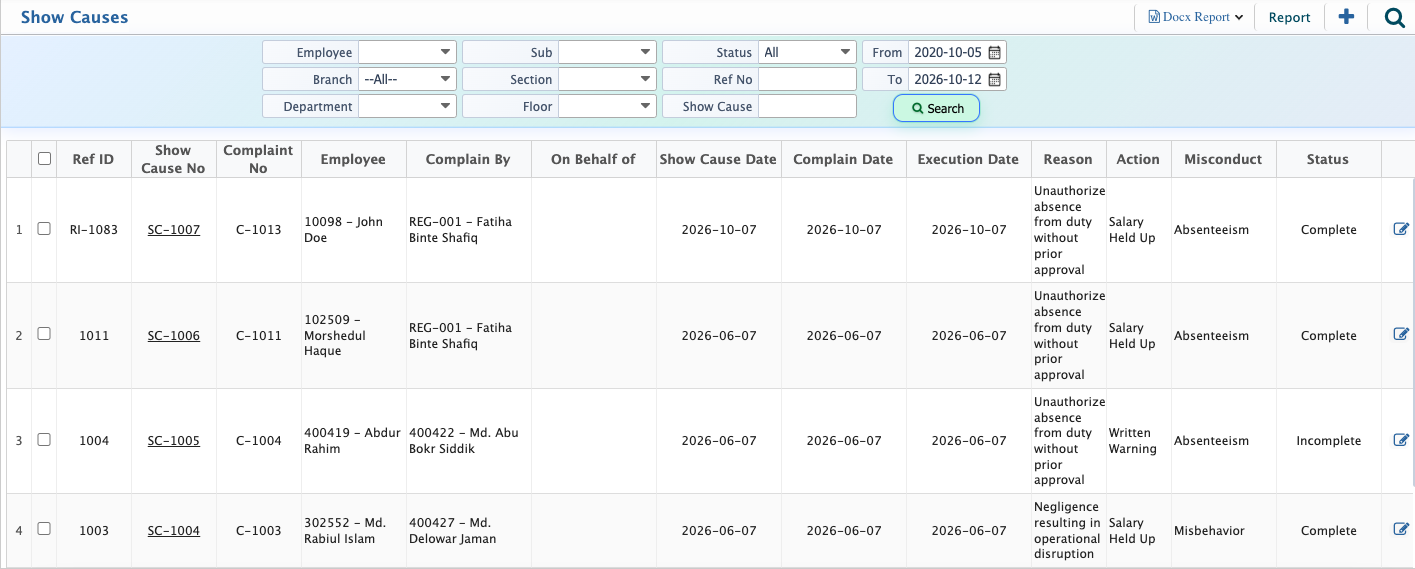Click the Incomplete status in SC-1005 row
1415x569 pixels.
[x=1328, y=441]
